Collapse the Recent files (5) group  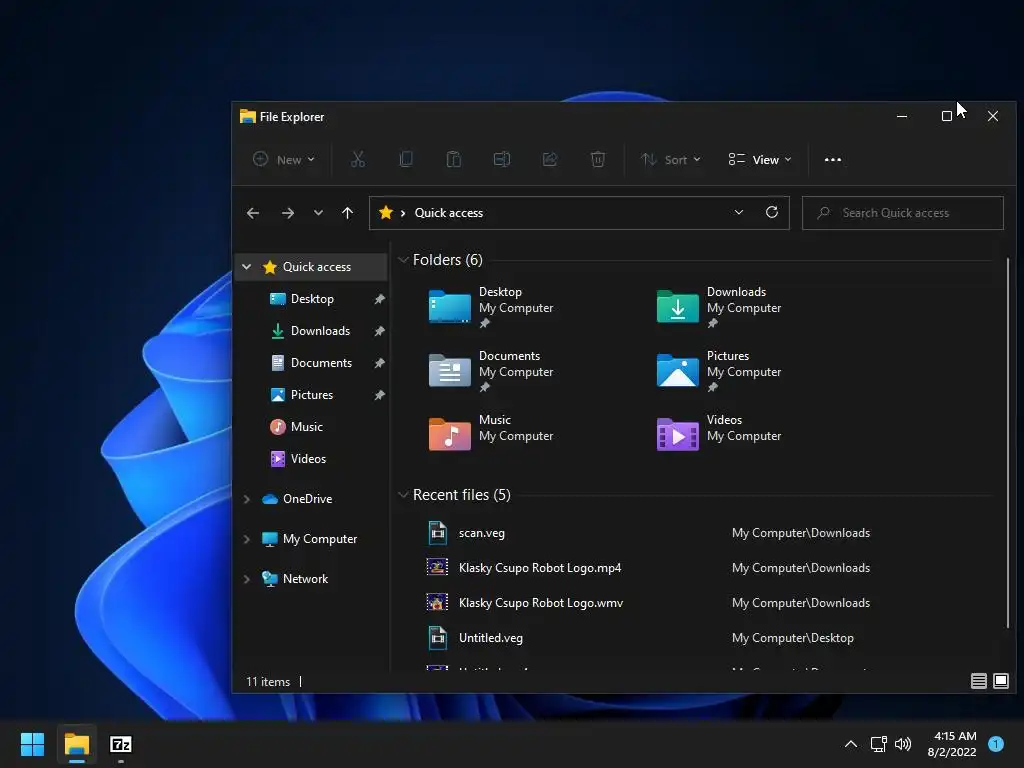tap(403, 495)
